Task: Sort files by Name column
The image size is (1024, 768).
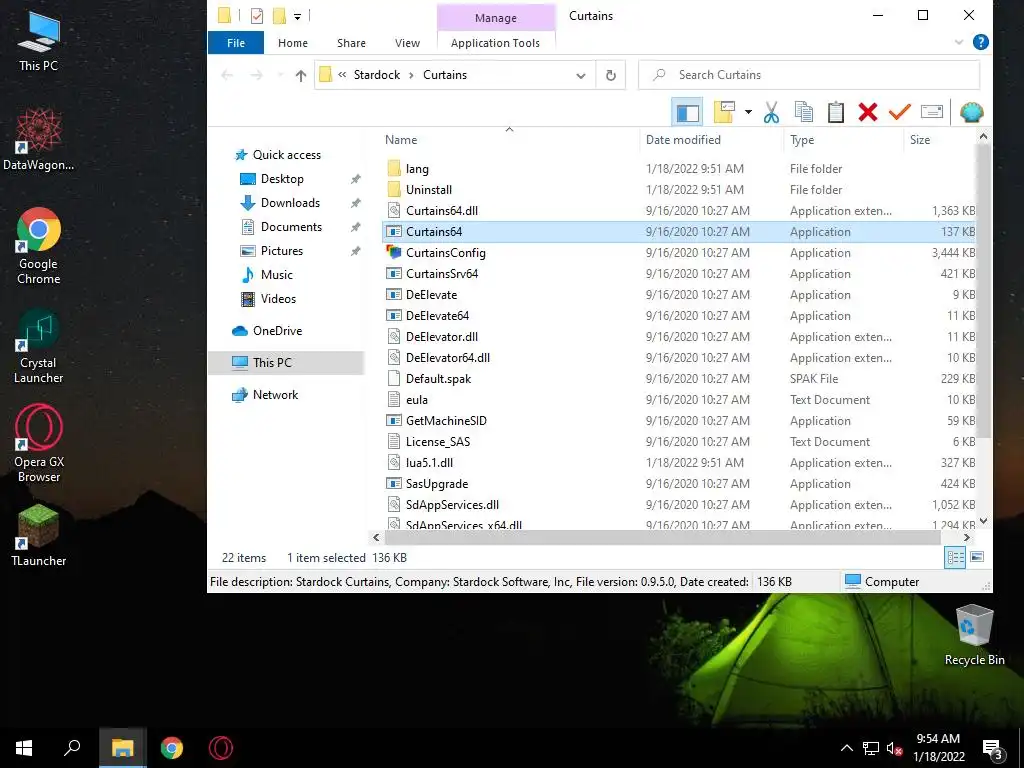Action: click(401, 140)
